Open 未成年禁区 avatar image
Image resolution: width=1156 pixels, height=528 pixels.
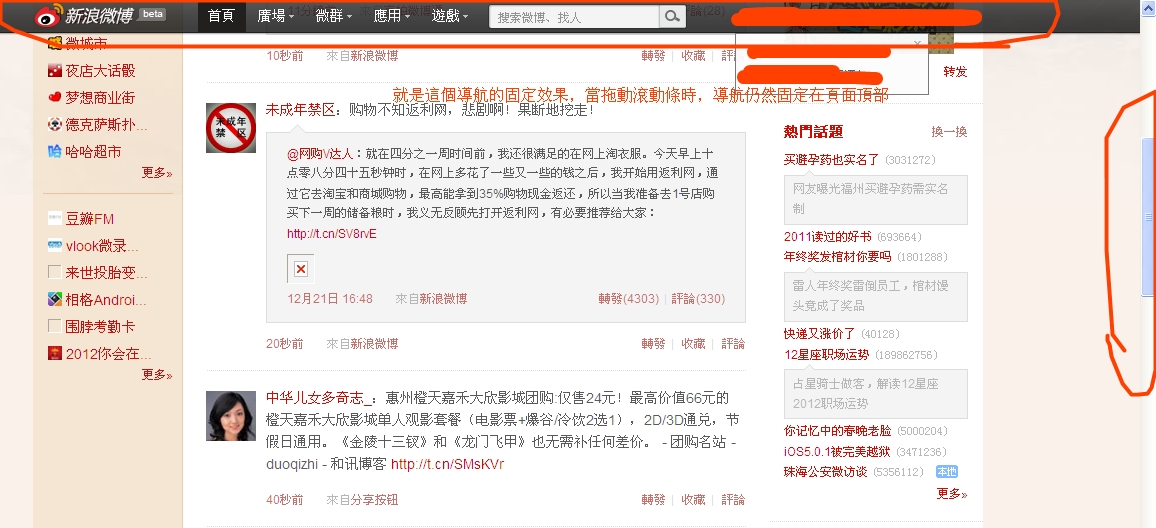(x=231, y=128)
